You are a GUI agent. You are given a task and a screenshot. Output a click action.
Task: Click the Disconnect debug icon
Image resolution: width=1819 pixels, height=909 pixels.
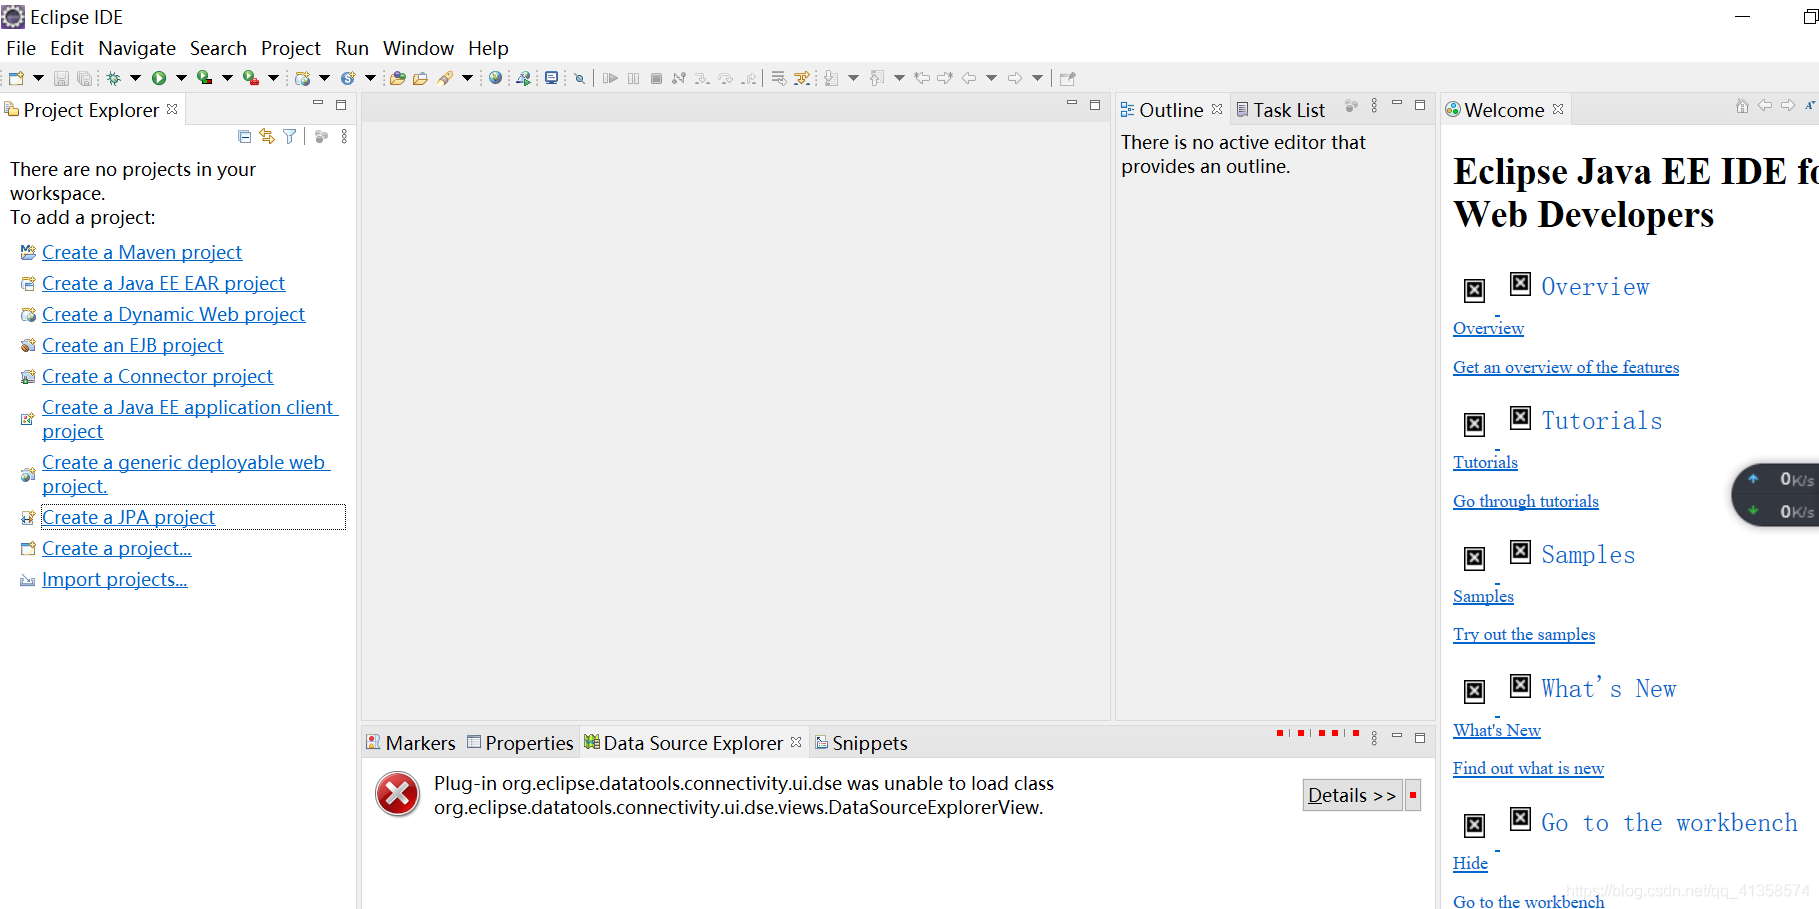[x=679, y=78]
